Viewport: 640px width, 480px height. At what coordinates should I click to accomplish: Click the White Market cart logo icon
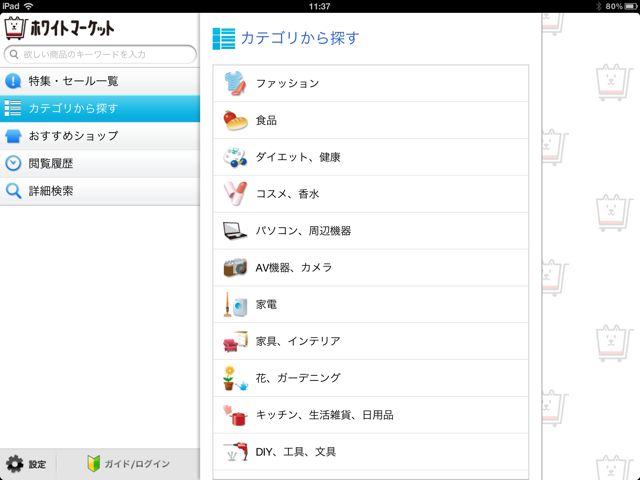tap(16, 28)
